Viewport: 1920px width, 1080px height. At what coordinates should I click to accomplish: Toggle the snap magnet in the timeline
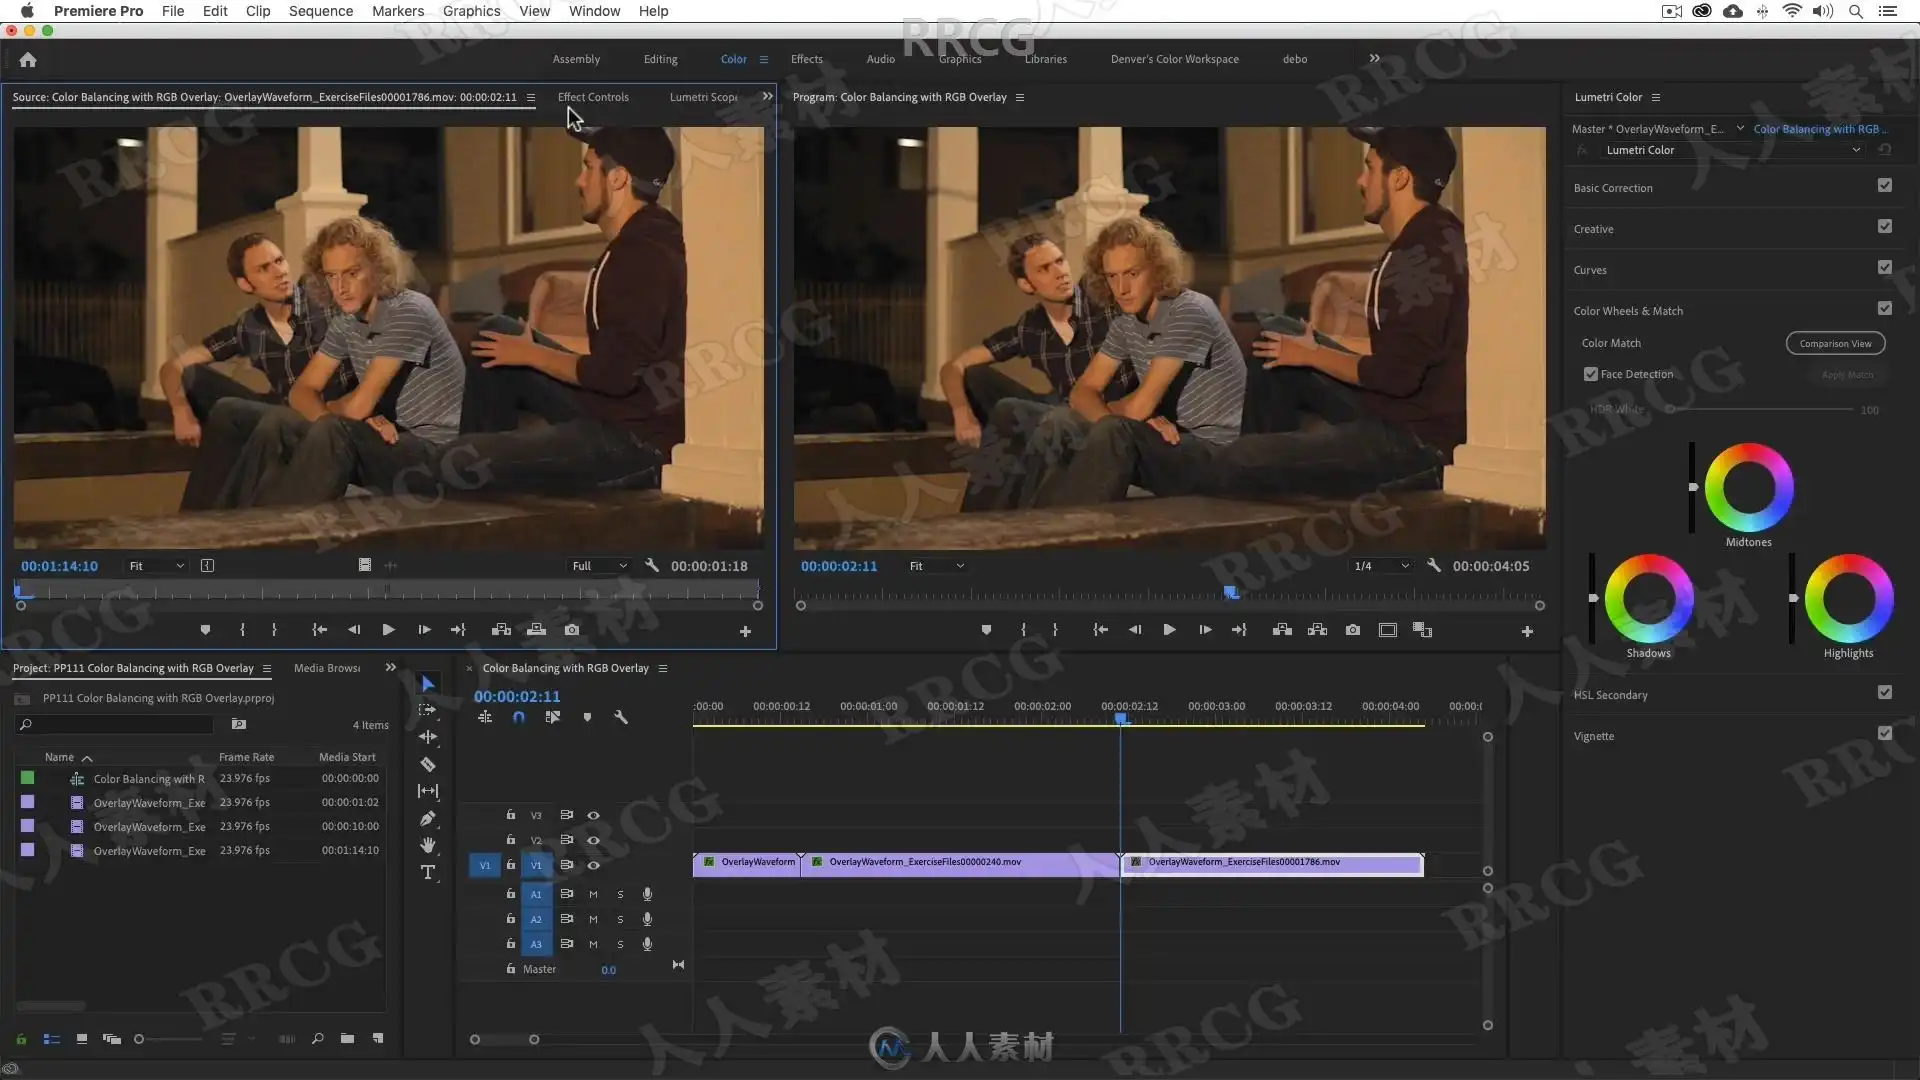(x=518, y=717)
